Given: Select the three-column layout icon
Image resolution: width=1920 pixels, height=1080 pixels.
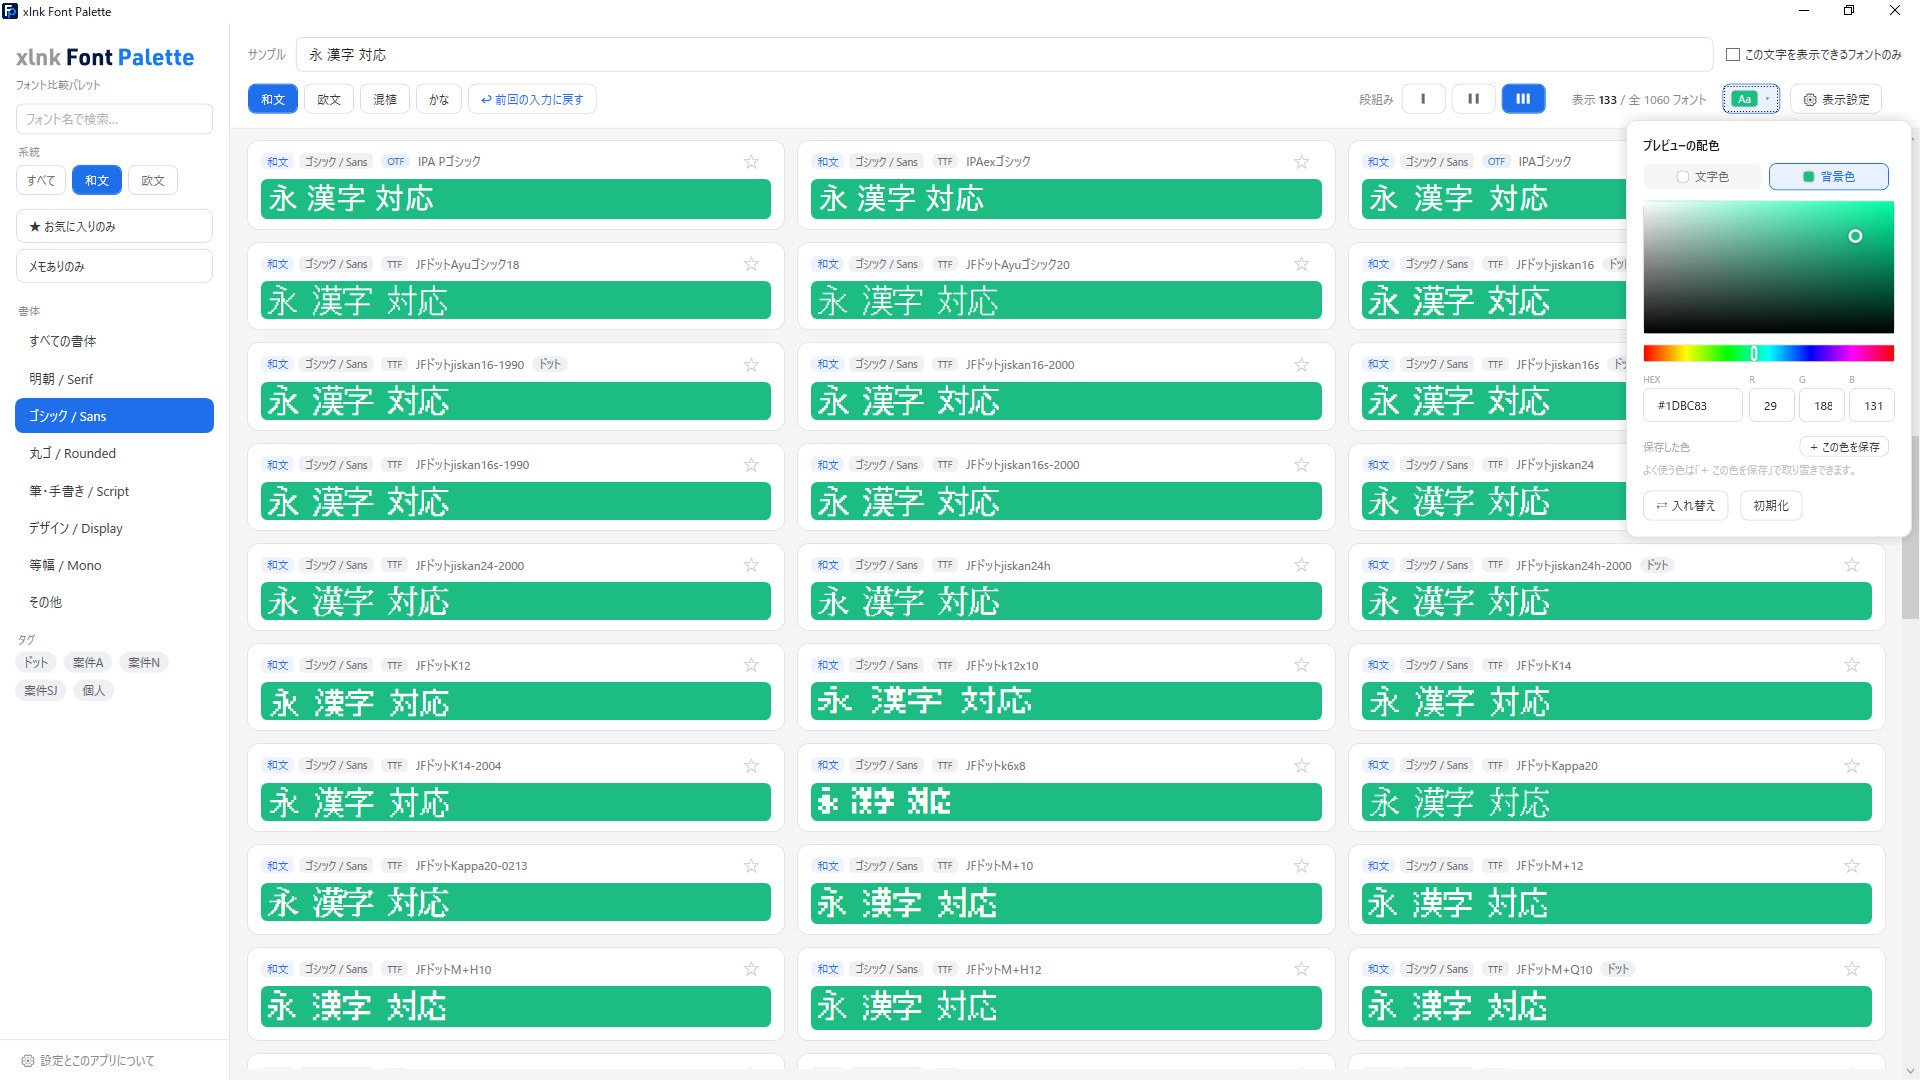Looking at the screenshot, I should pyautogui.click(x=1523, y=99).
